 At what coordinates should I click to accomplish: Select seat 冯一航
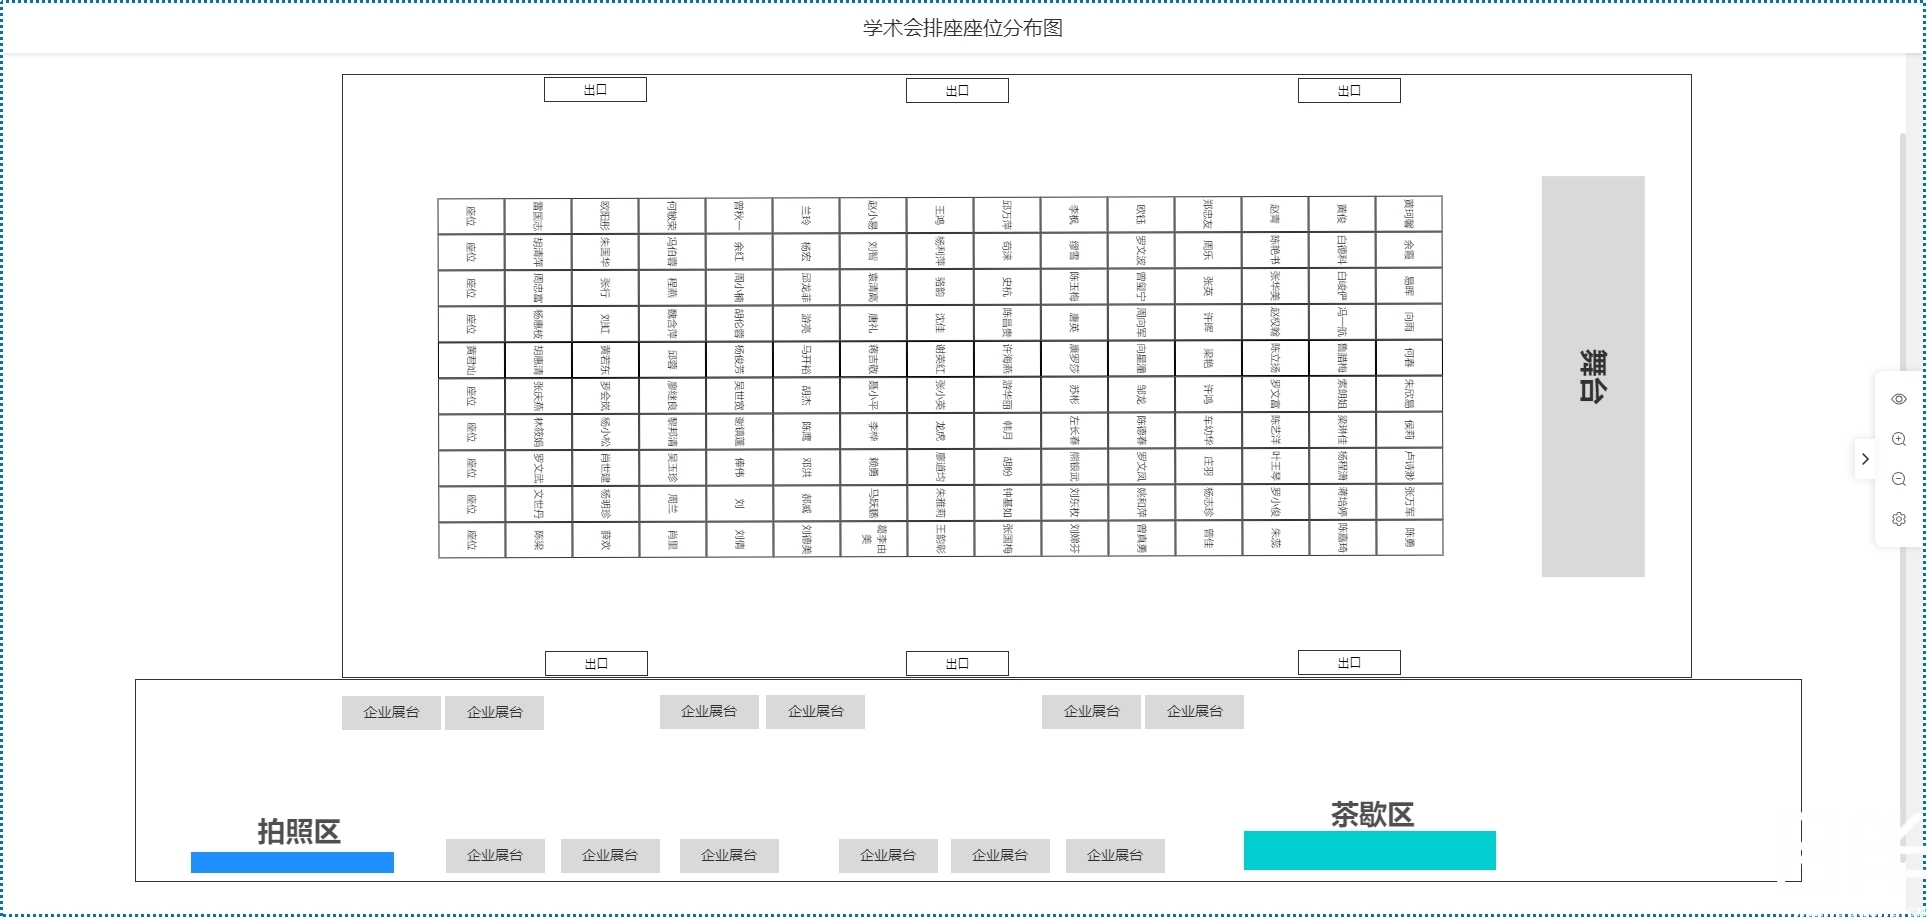[1342, 323]
